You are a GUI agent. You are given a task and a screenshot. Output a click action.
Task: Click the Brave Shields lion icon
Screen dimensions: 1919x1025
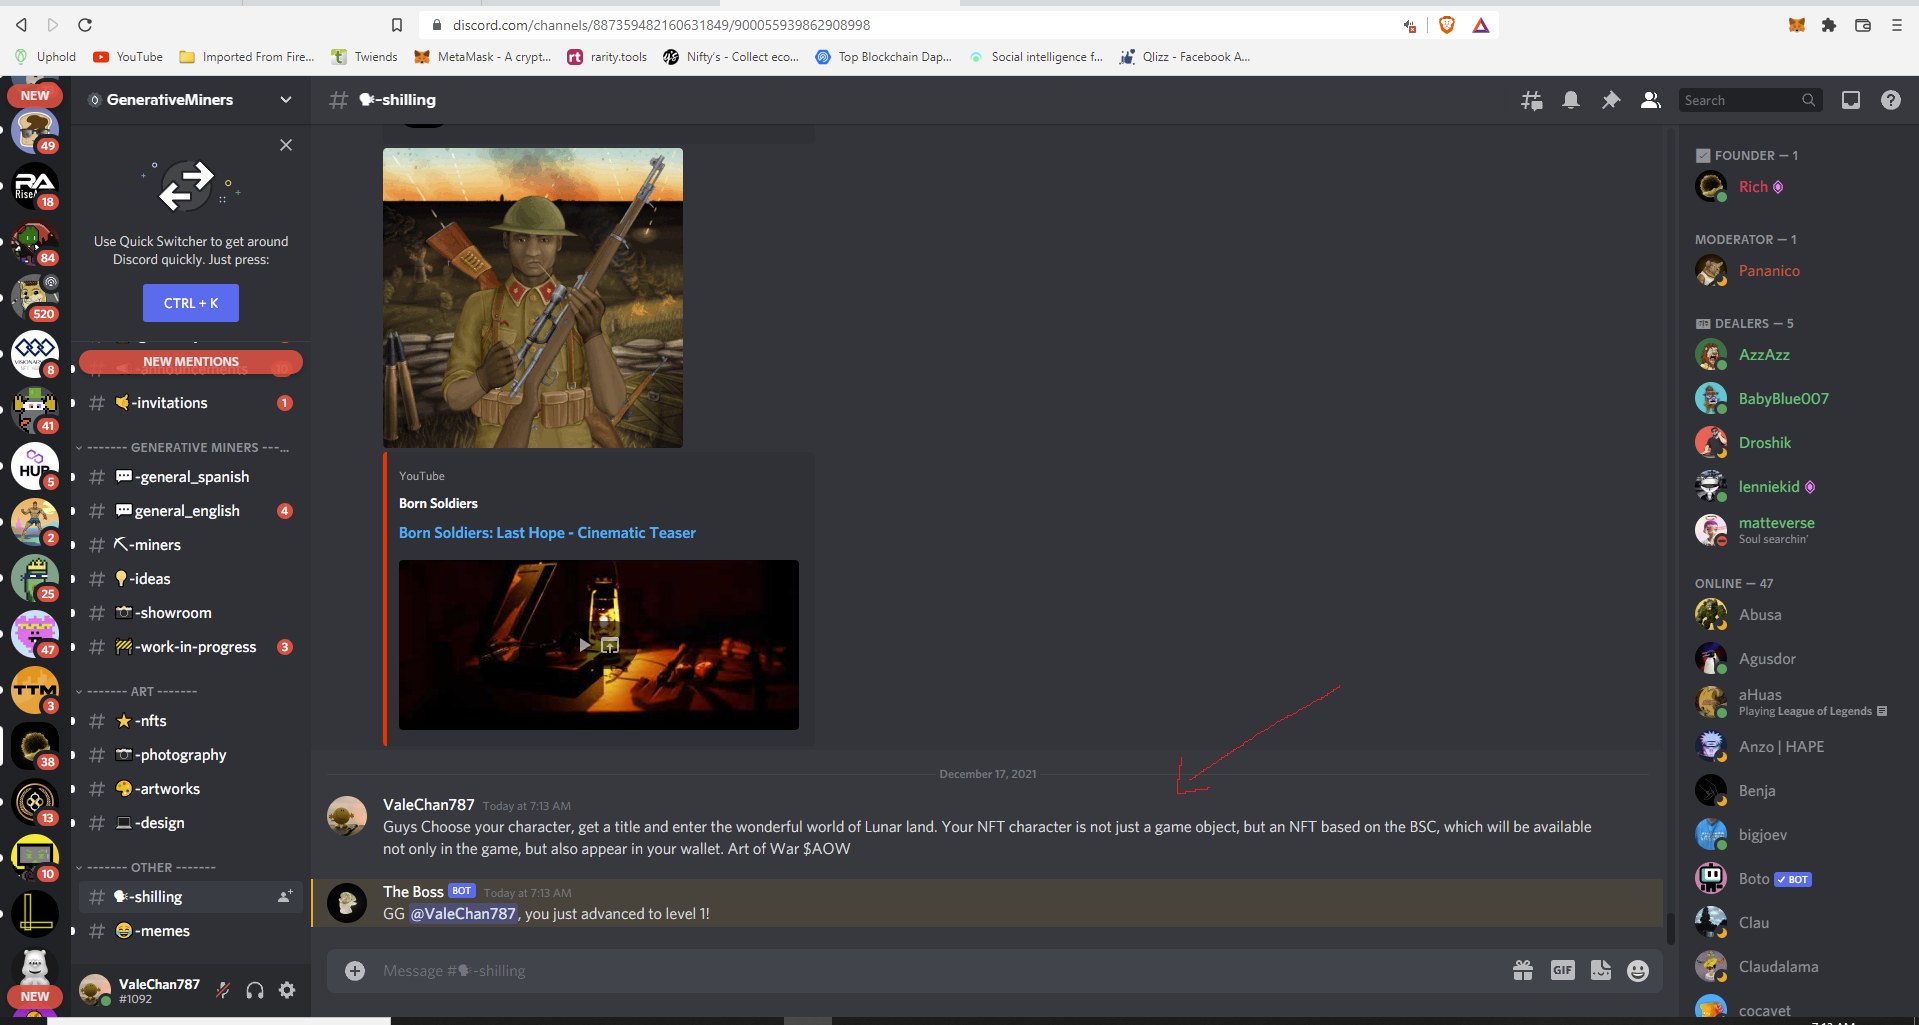click(x=1447, y=25)
